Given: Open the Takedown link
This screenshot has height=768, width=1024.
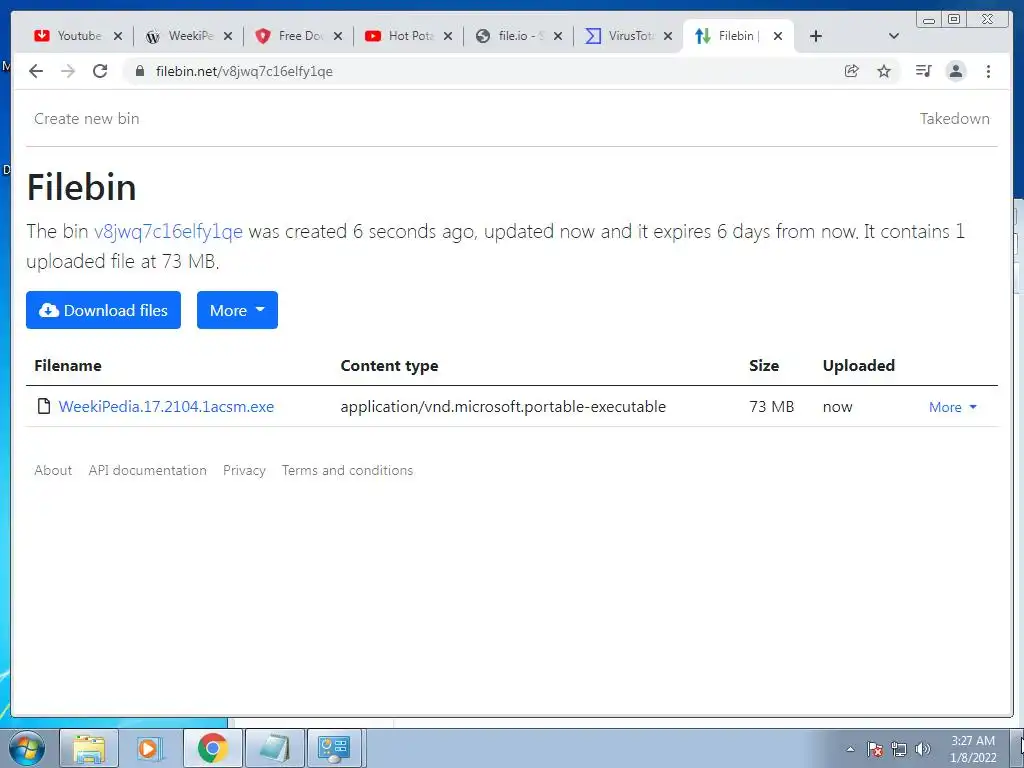Looking at the screenshot, I should pos(954,118).
